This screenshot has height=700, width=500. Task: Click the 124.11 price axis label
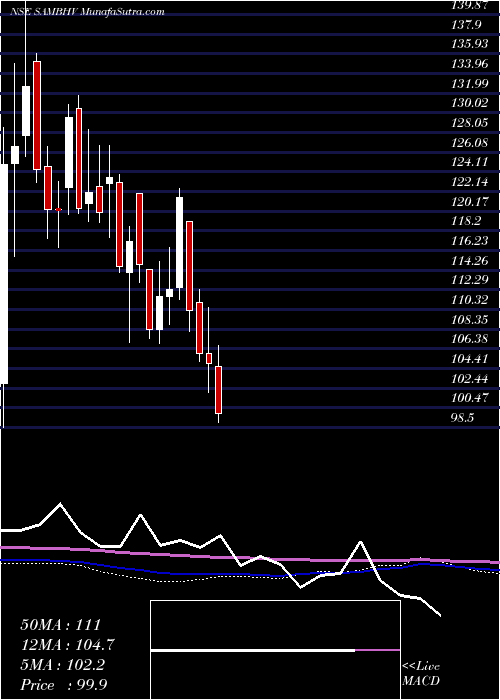(x=470, y=162)
